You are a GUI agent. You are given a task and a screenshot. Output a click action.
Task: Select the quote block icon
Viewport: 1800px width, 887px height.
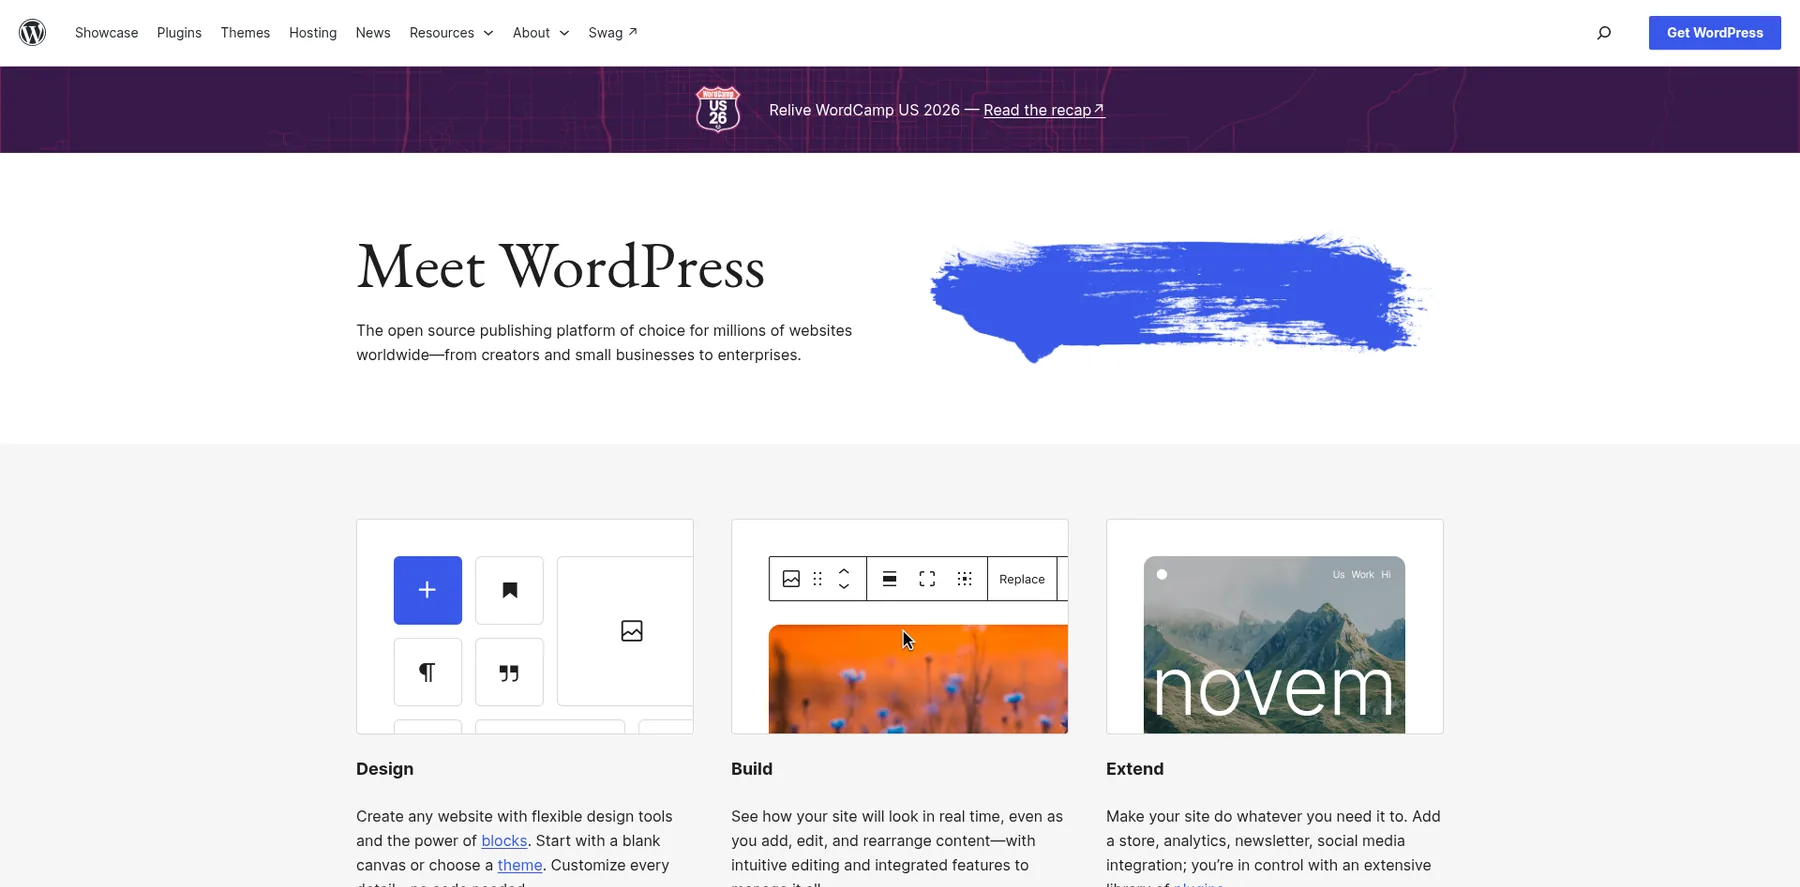pyautogui.click(x=509, y=672)
